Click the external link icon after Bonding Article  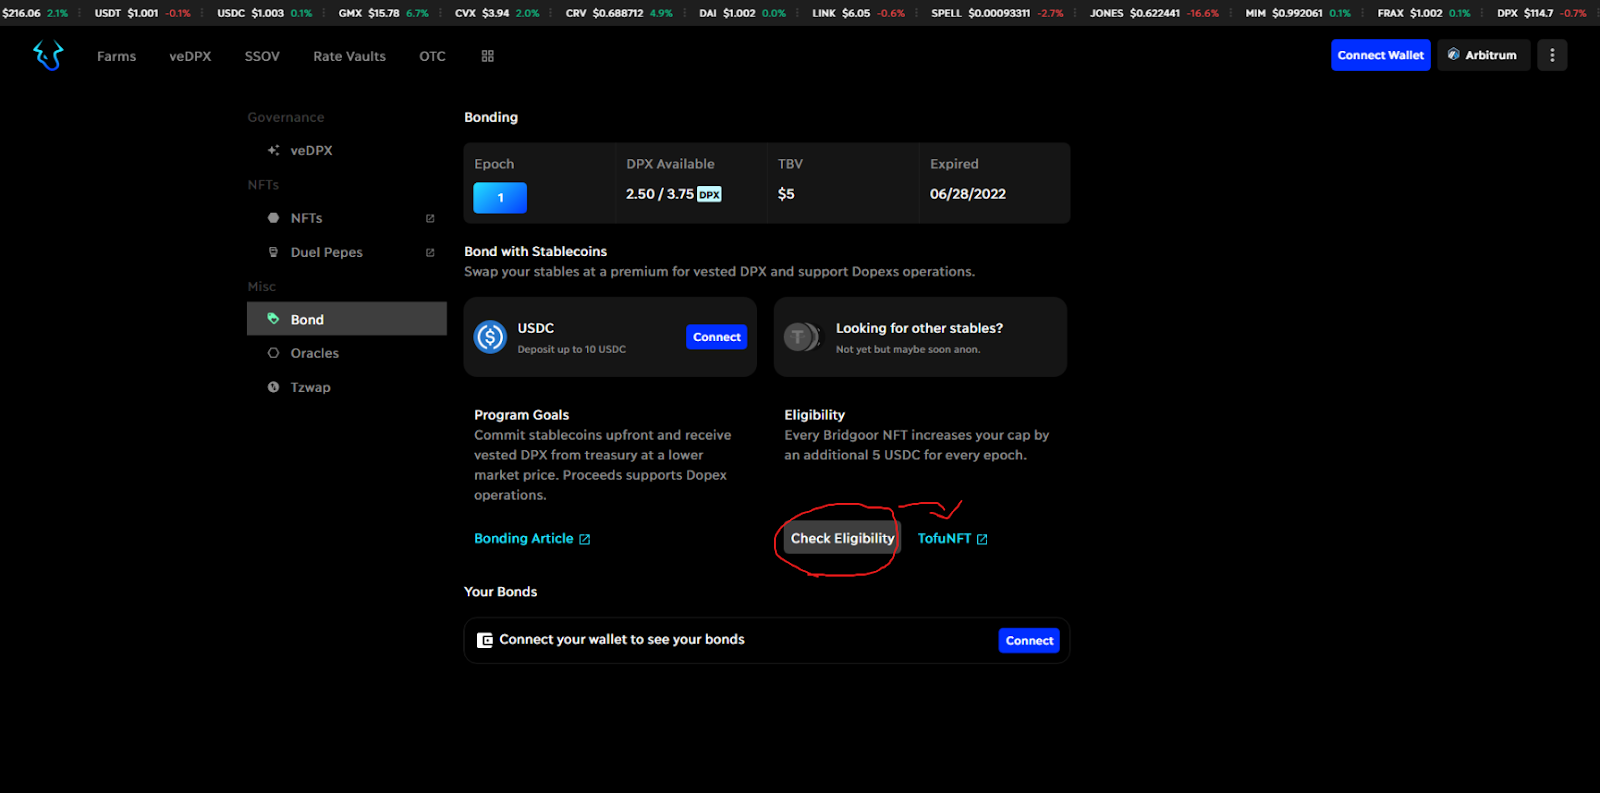point(585,539)
